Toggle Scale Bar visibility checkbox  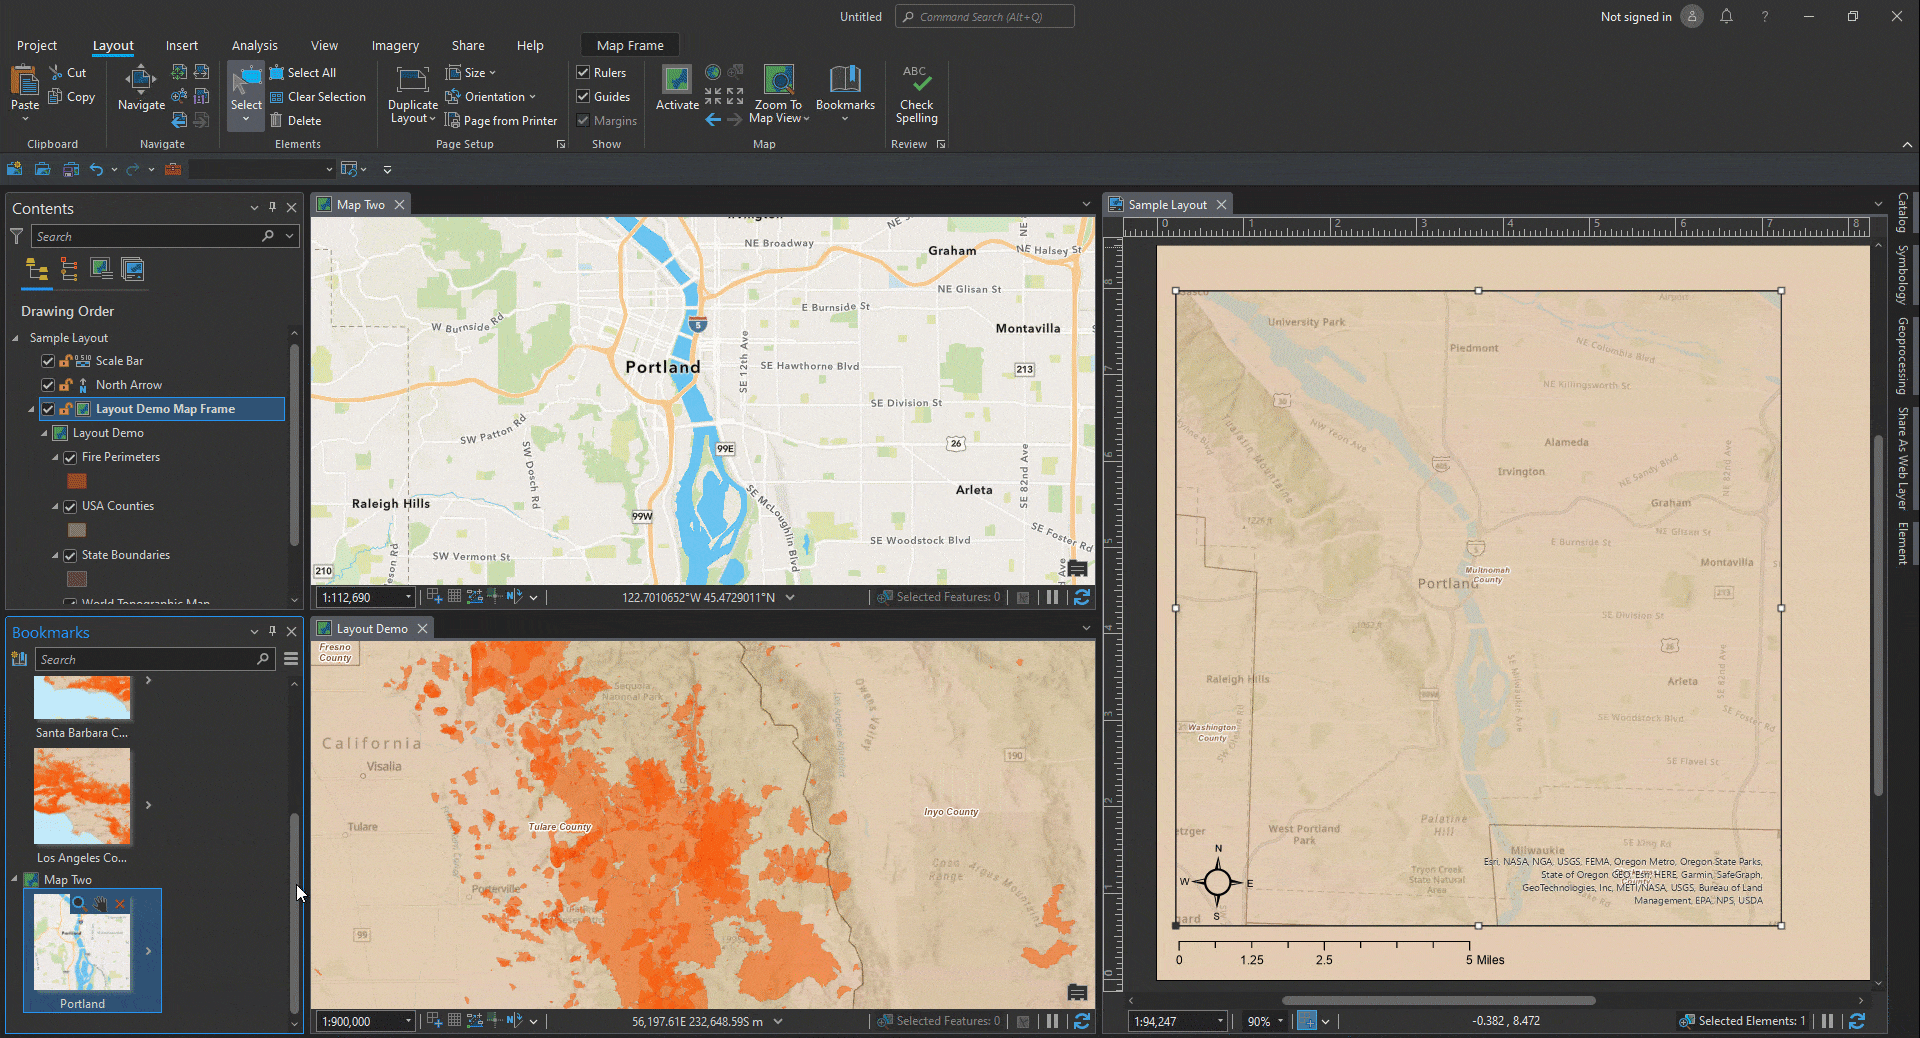(x=48, y=361)
